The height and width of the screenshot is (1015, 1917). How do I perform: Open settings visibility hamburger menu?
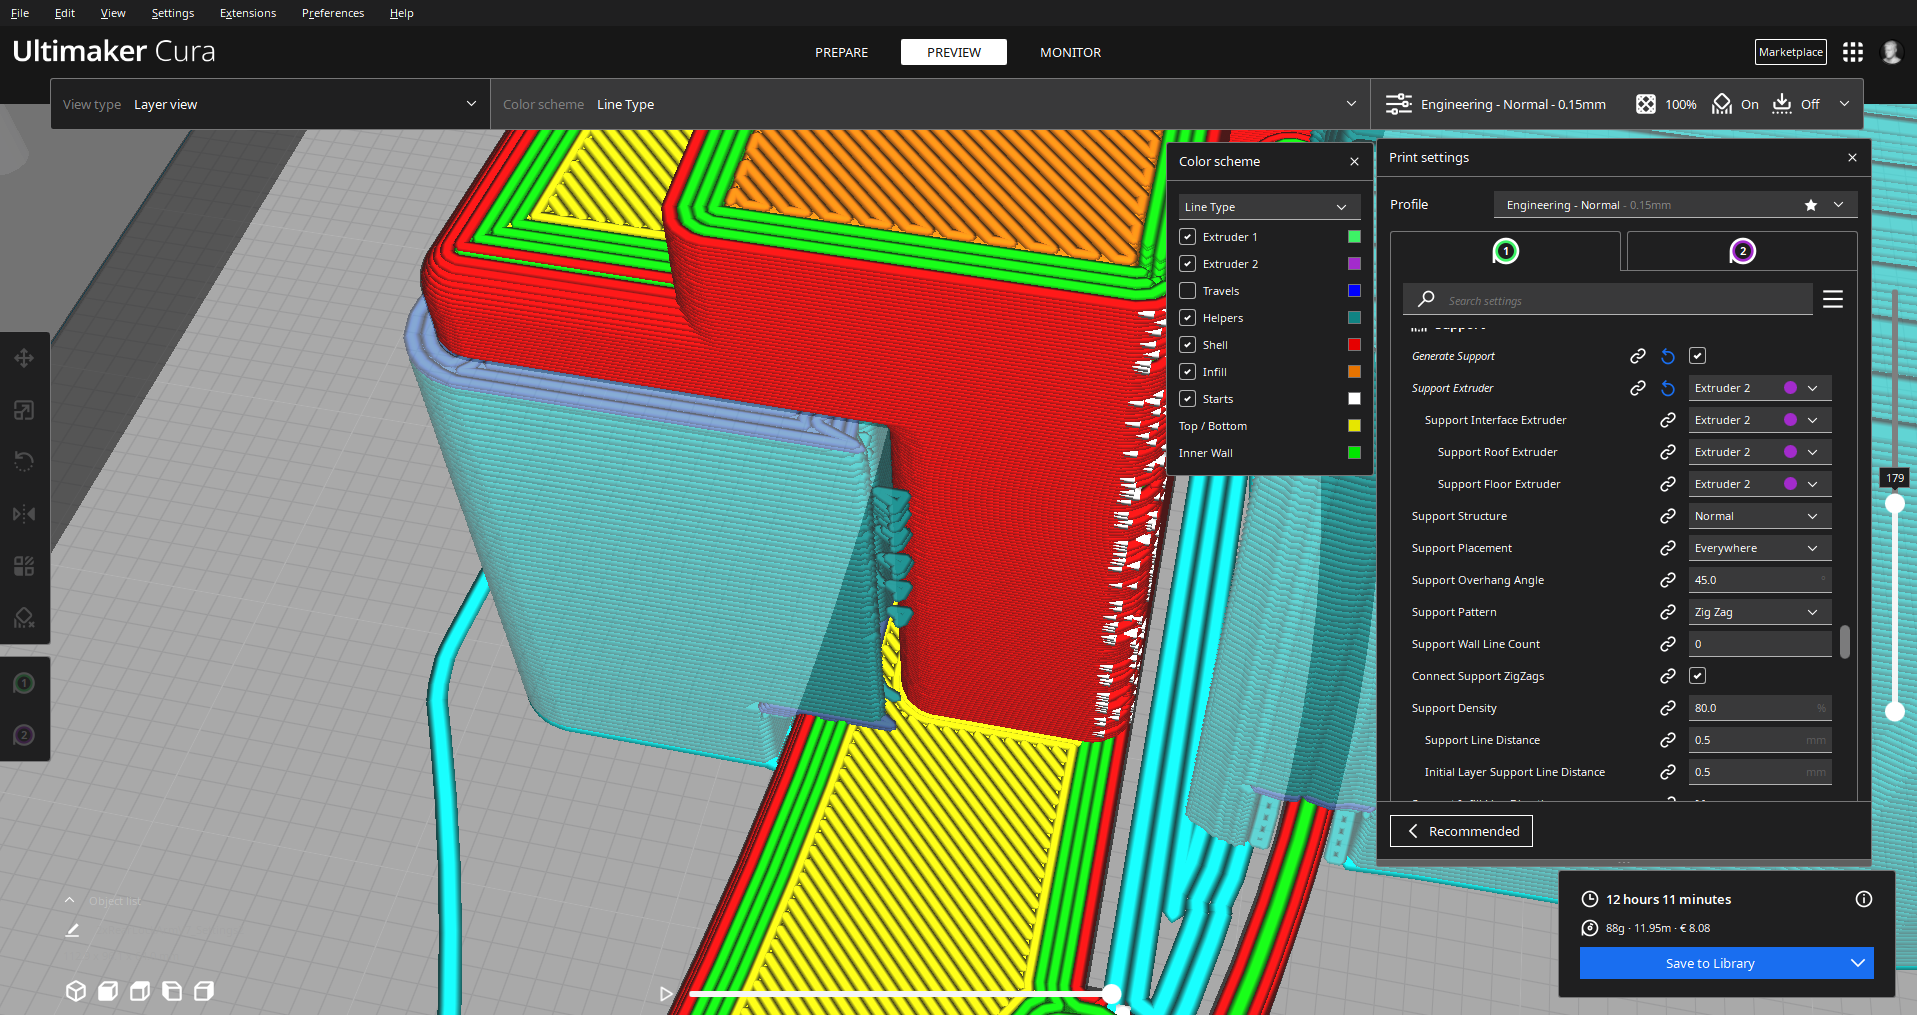pos(1833,299)
